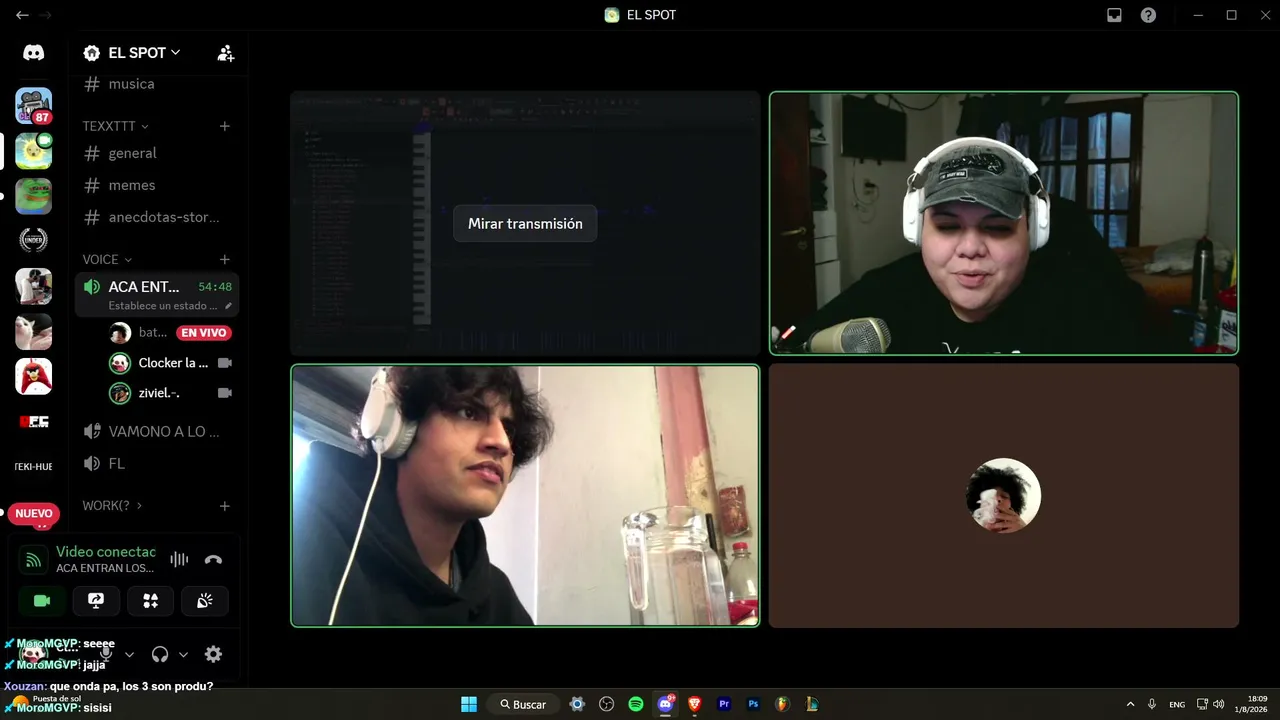Open EL SPOT server menu

144,53
